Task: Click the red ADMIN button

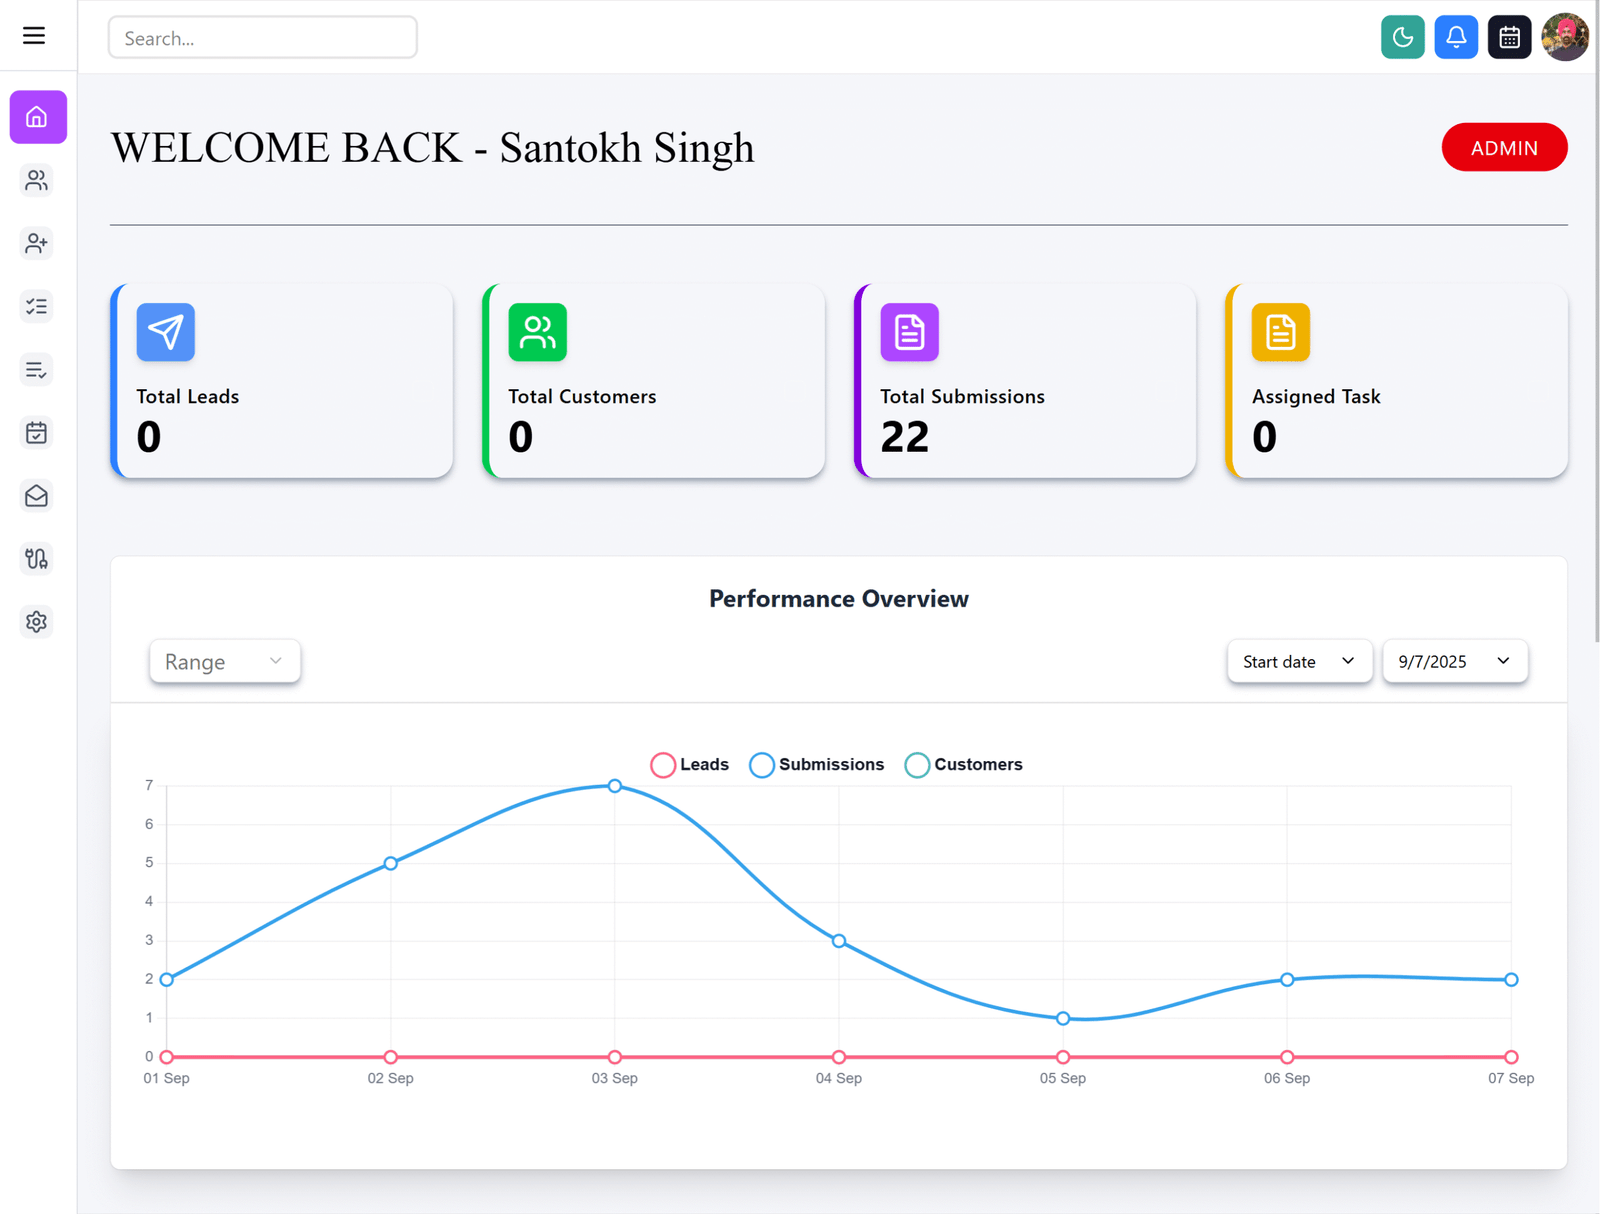Action: (x=1504, y=147)
